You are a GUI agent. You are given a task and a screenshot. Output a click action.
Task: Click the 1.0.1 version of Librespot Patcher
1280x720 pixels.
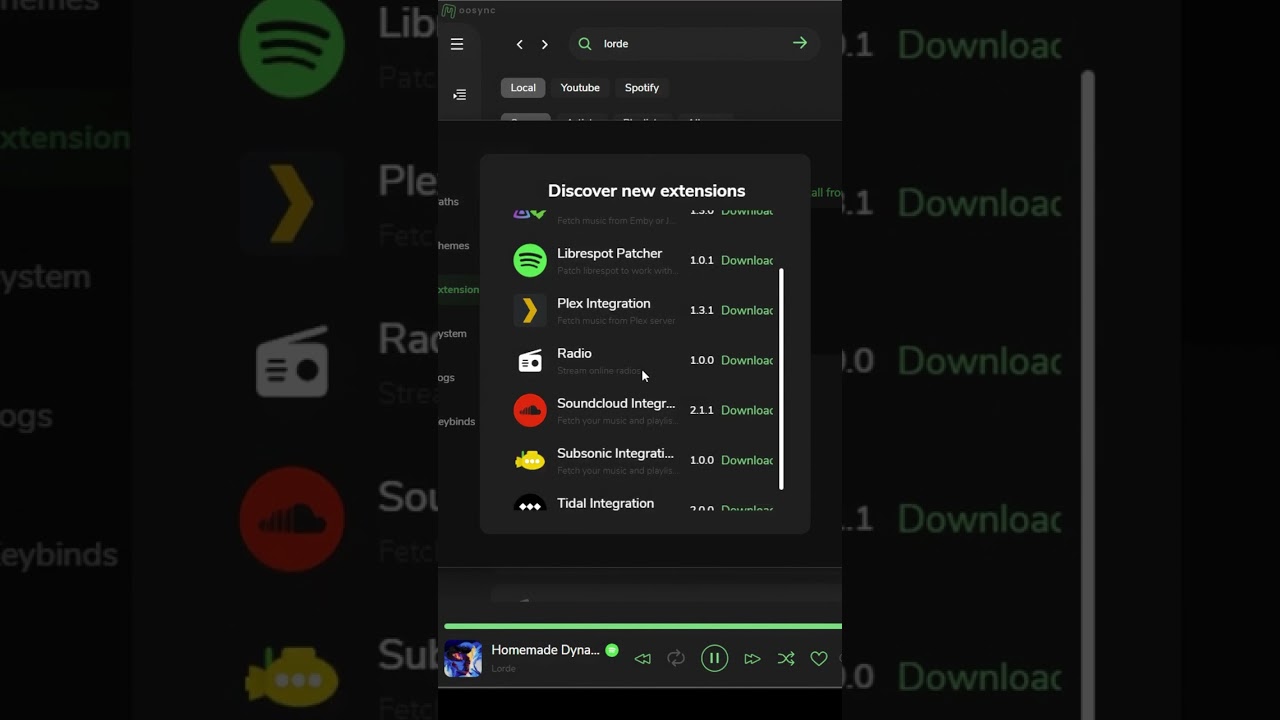point(702,260)
